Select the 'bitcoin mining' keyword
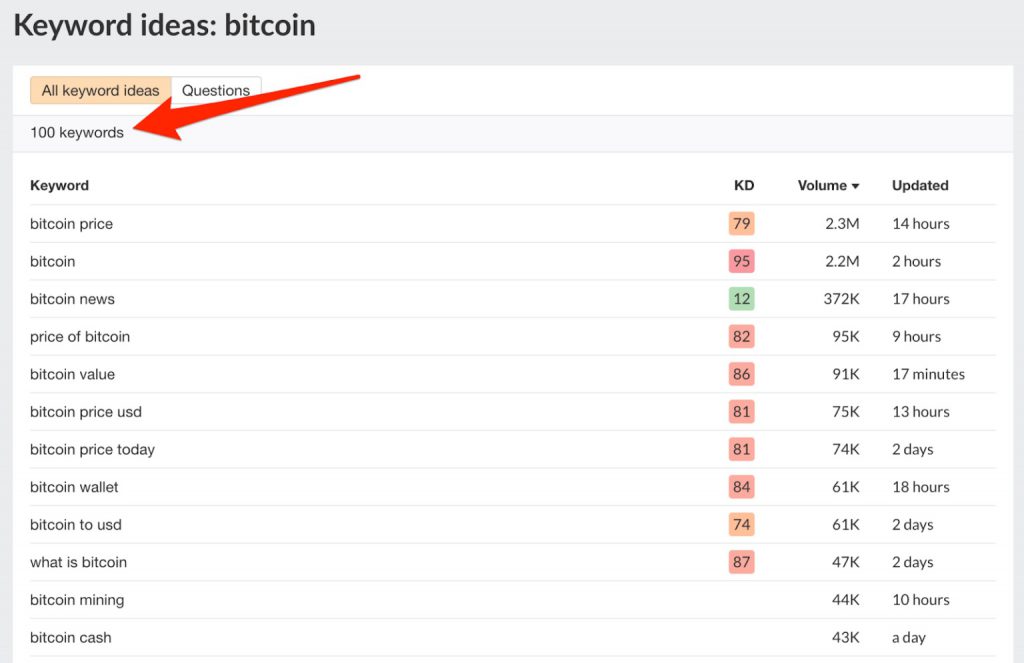Image resolution: width=1024 pixels, height=663 pixels. (x=77, y=600)
